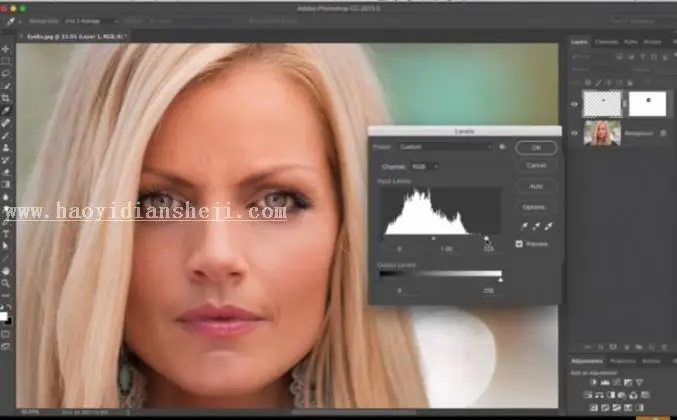Click the Background layer lock icon

point(664,133)
